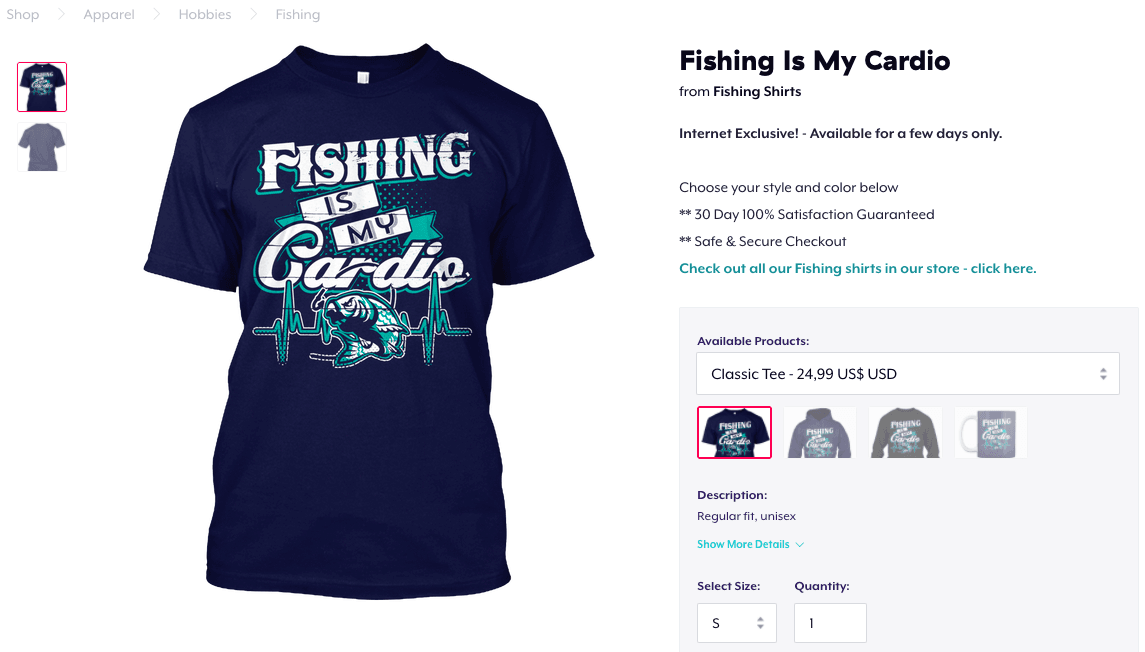Open the Available Products dropdown
The height and width of the screenshot is (652, 1145).
pyautogui.click(x=908, y=374)
